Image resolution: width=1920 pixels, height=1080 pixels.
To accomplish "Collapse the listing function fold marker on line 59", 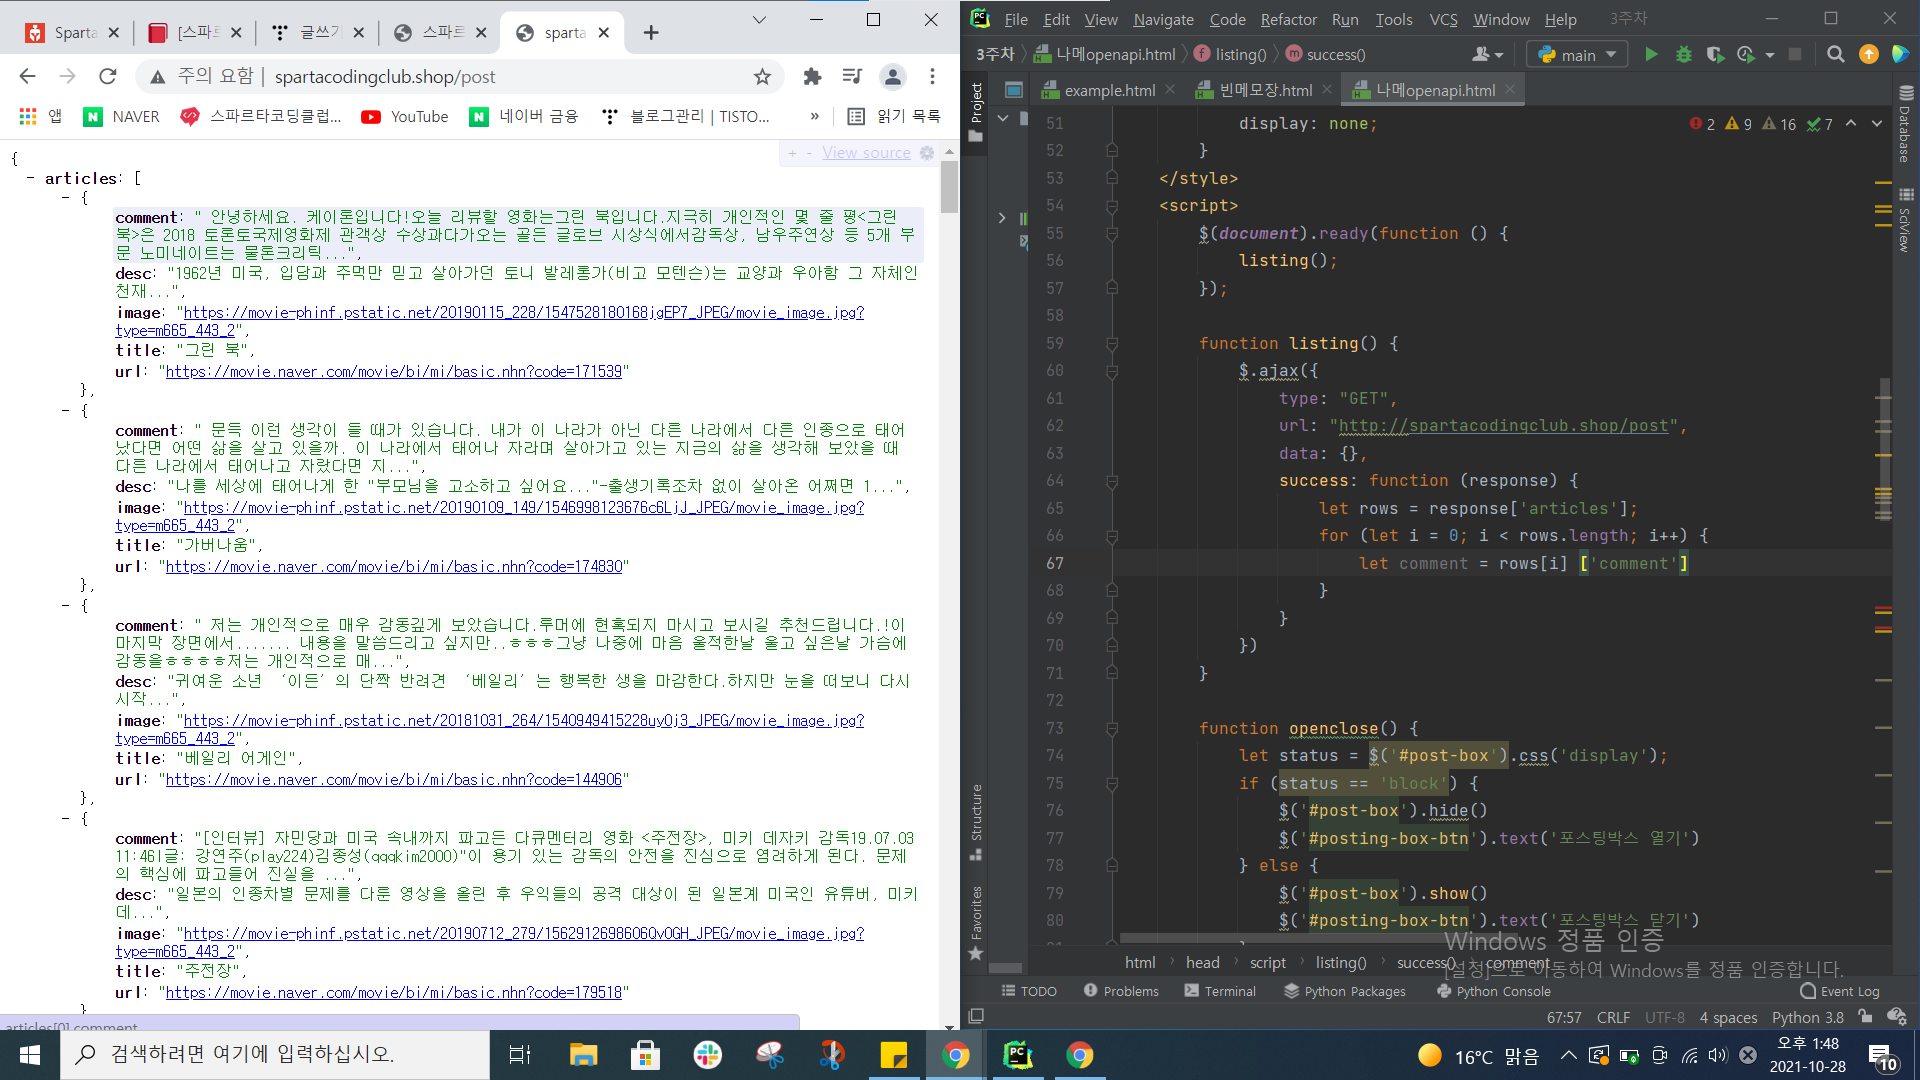I will pyautogui.click(x=1112, y=344).
